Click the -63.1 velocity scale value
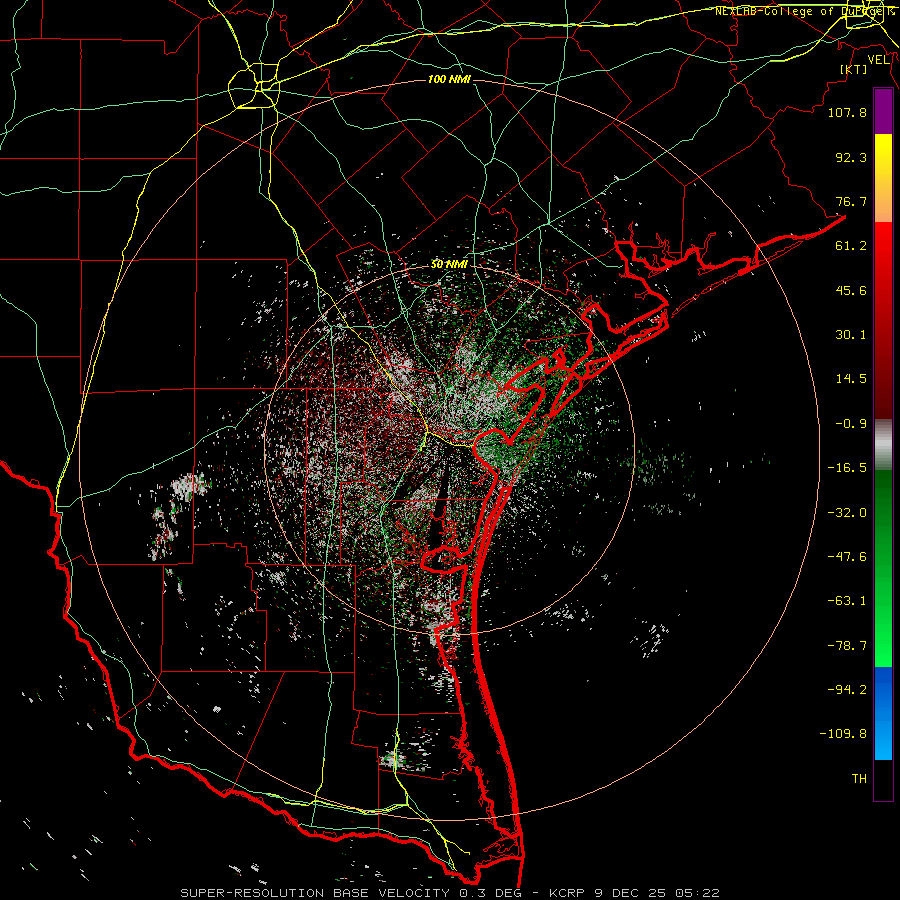The height and width of the screenshot is (900, 900). [x=847, y=601]
